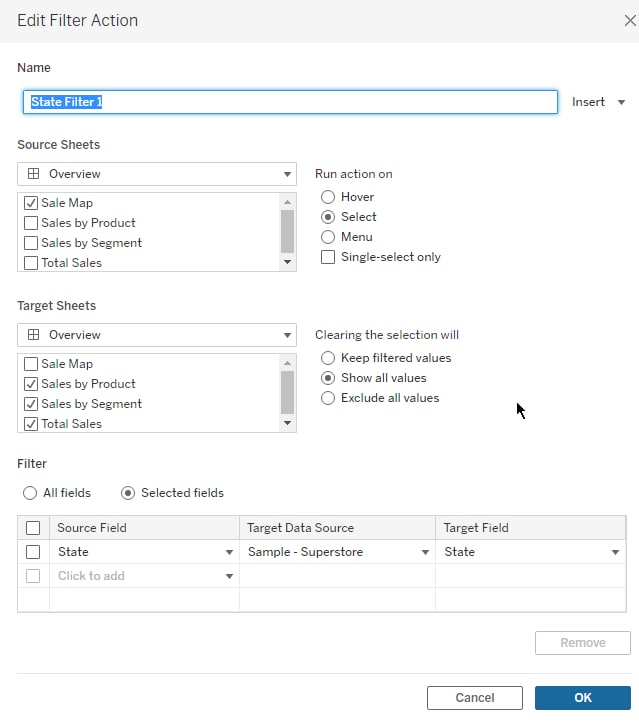Click the Name text field

(x=290, y=102)
